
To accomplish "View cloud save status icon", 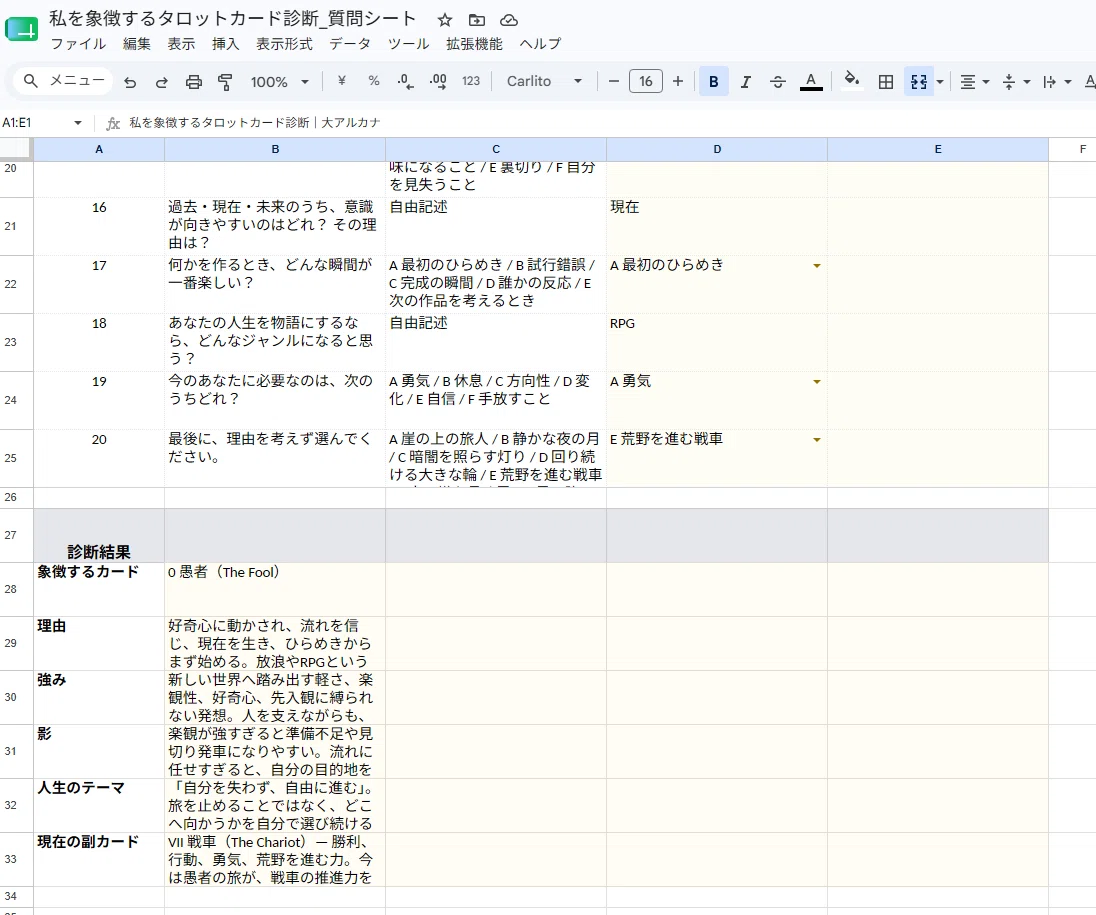I will click(510, 20).
